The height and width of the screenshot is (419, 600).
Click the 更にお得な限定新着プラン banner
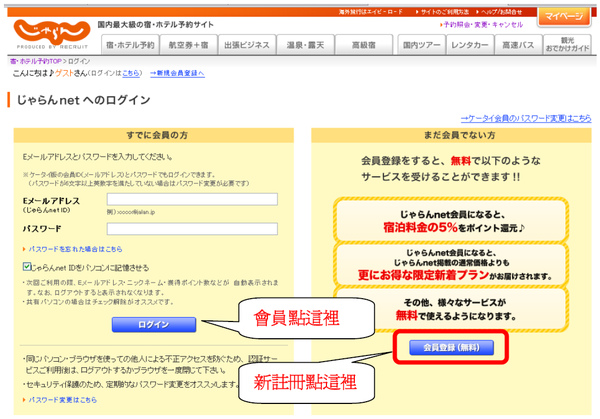coord(451,265)
